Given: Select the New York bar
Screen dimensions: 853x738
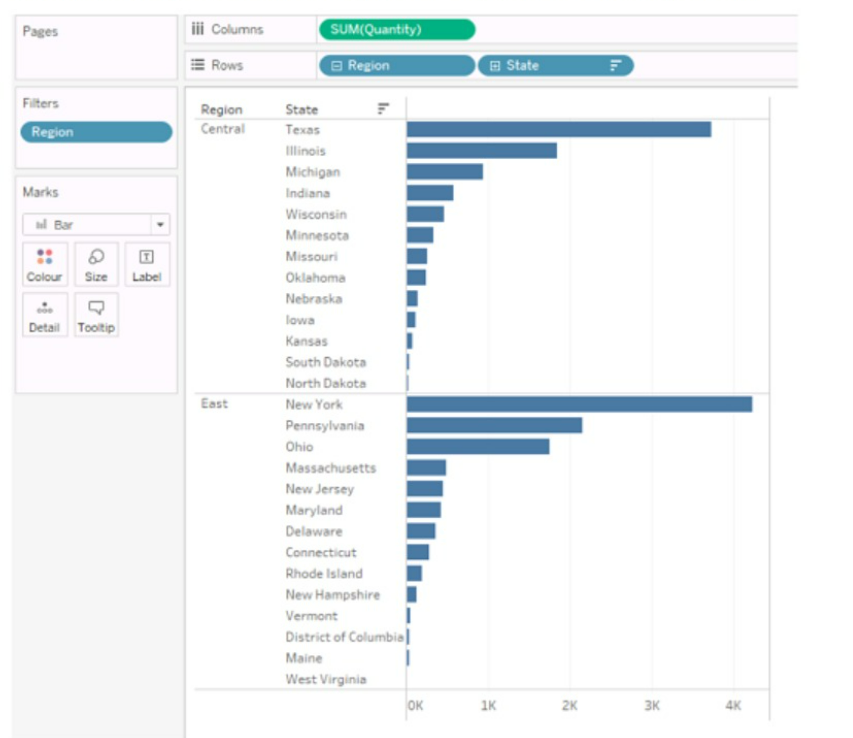Looking at the screenshot, I should [x=578, y=404].
